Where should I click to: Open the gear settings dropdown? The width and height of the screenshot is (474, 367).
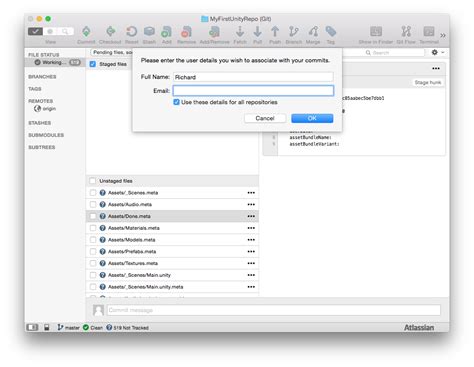click(x=438, y=52)
